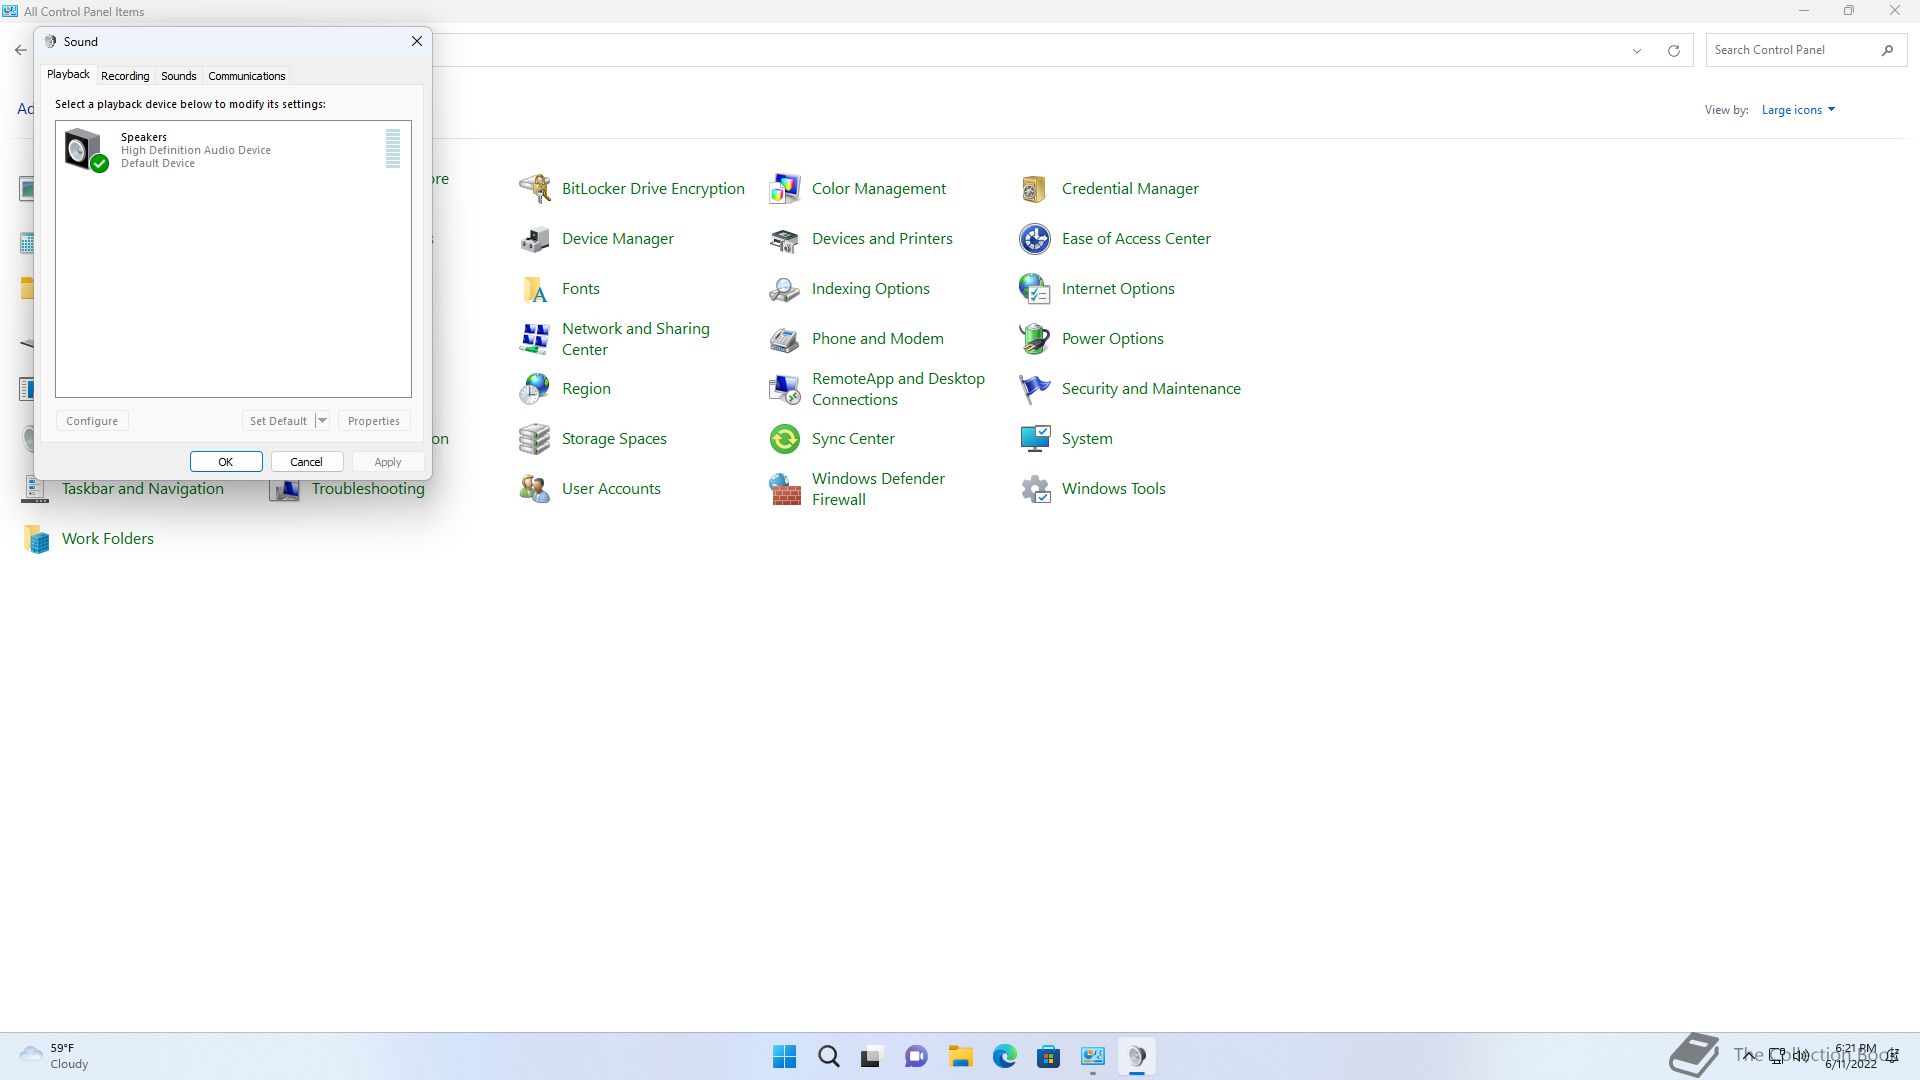Click the Apply button

388,462
